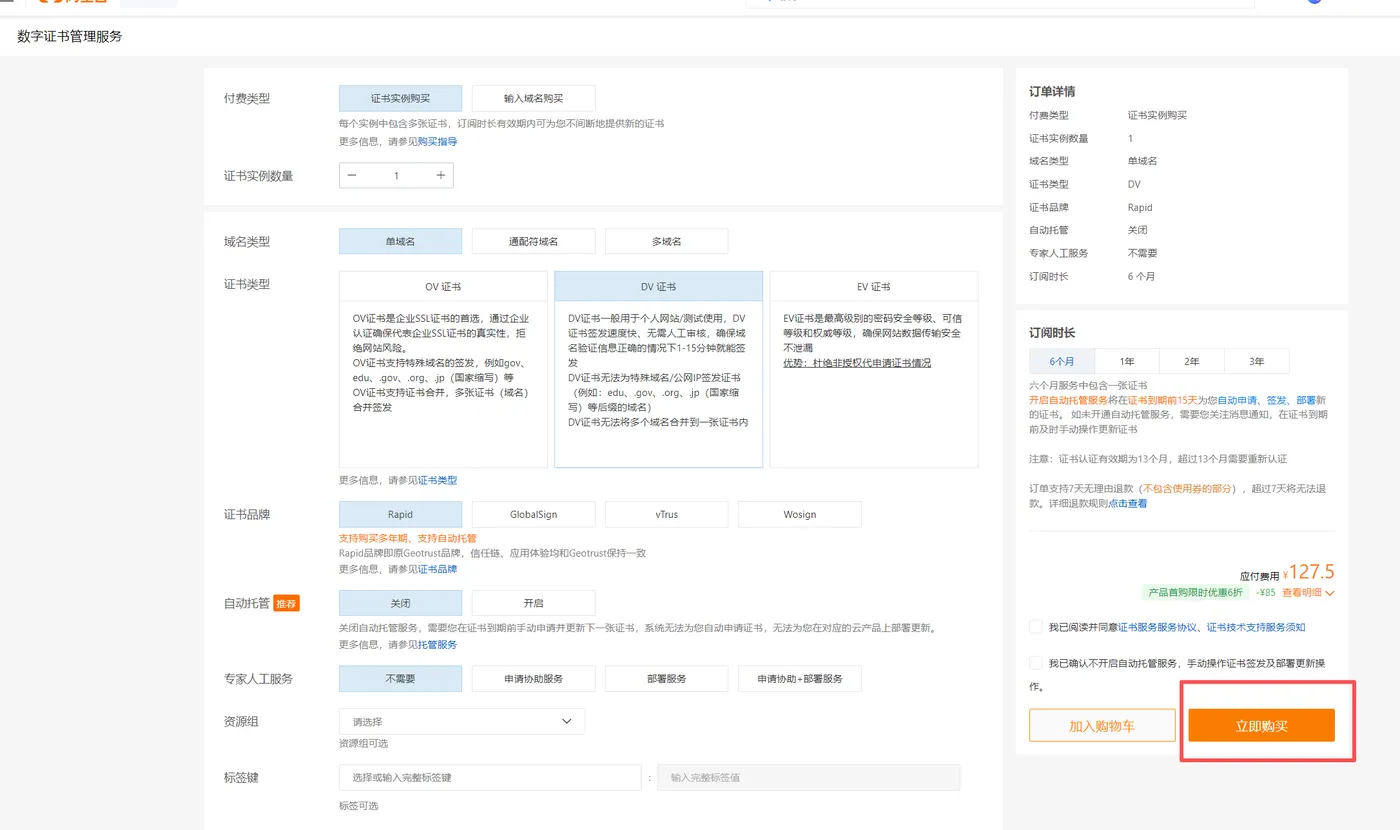
Task: Click the 推荐 badge beside 自动托管
Action: (x=287, y=603)
